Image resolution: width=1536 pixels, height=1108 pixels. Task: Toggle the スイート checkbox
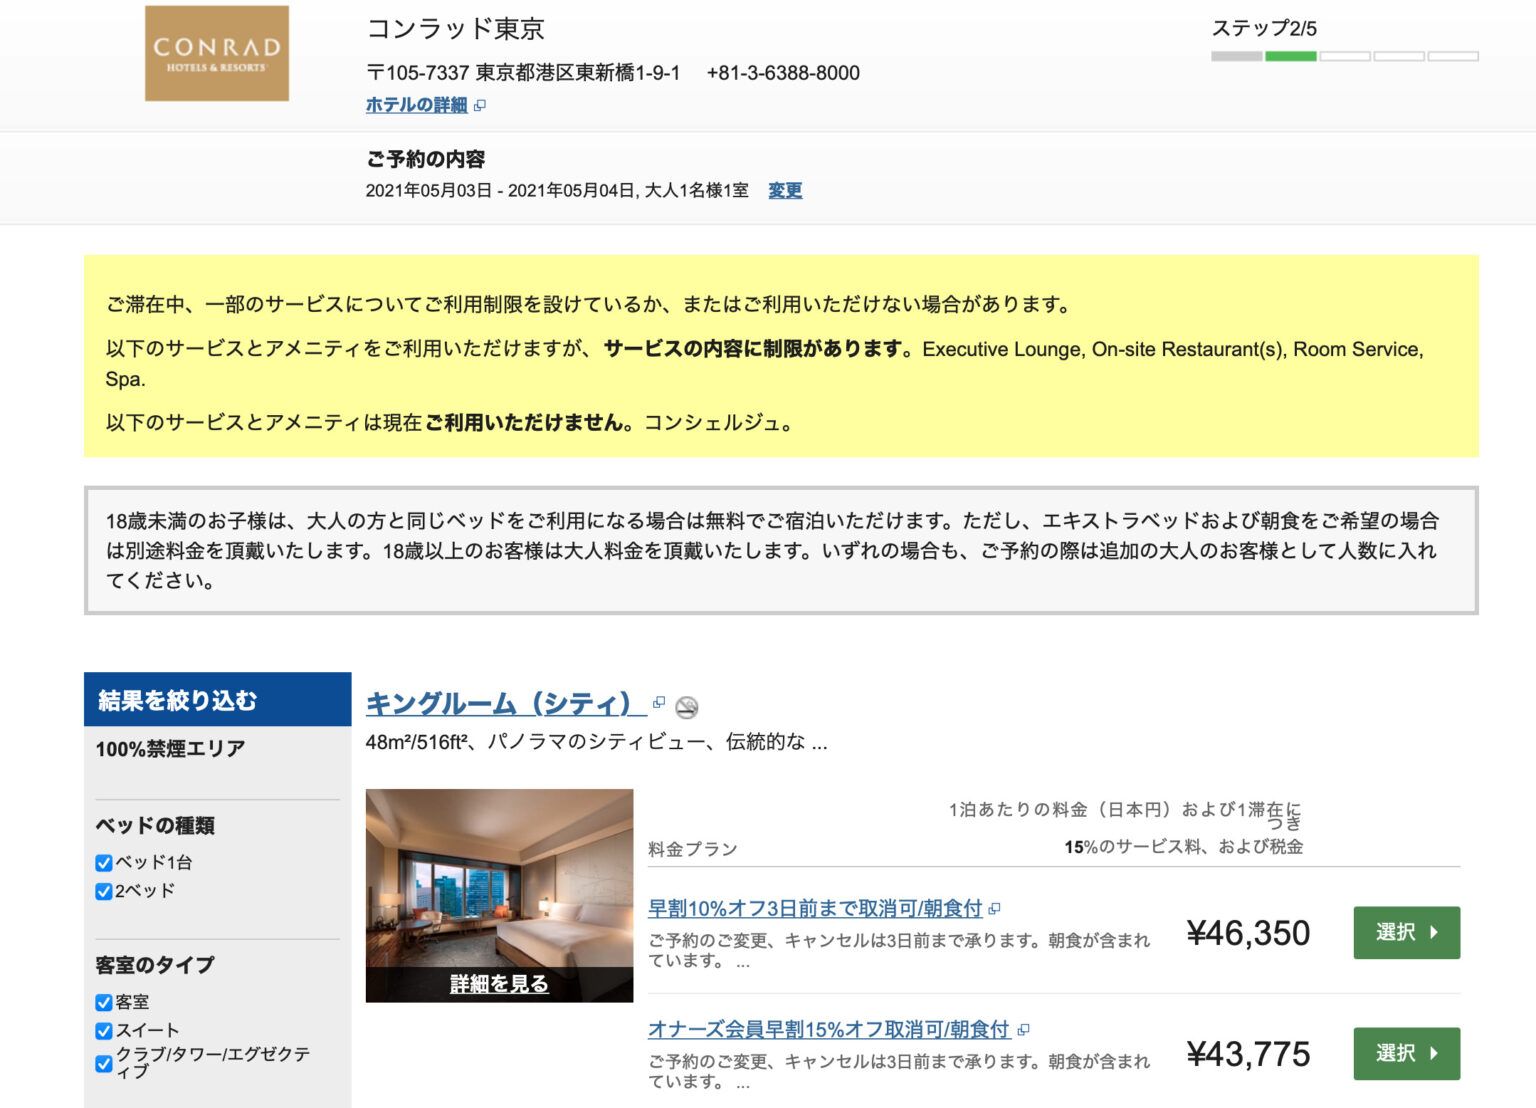104,1030
